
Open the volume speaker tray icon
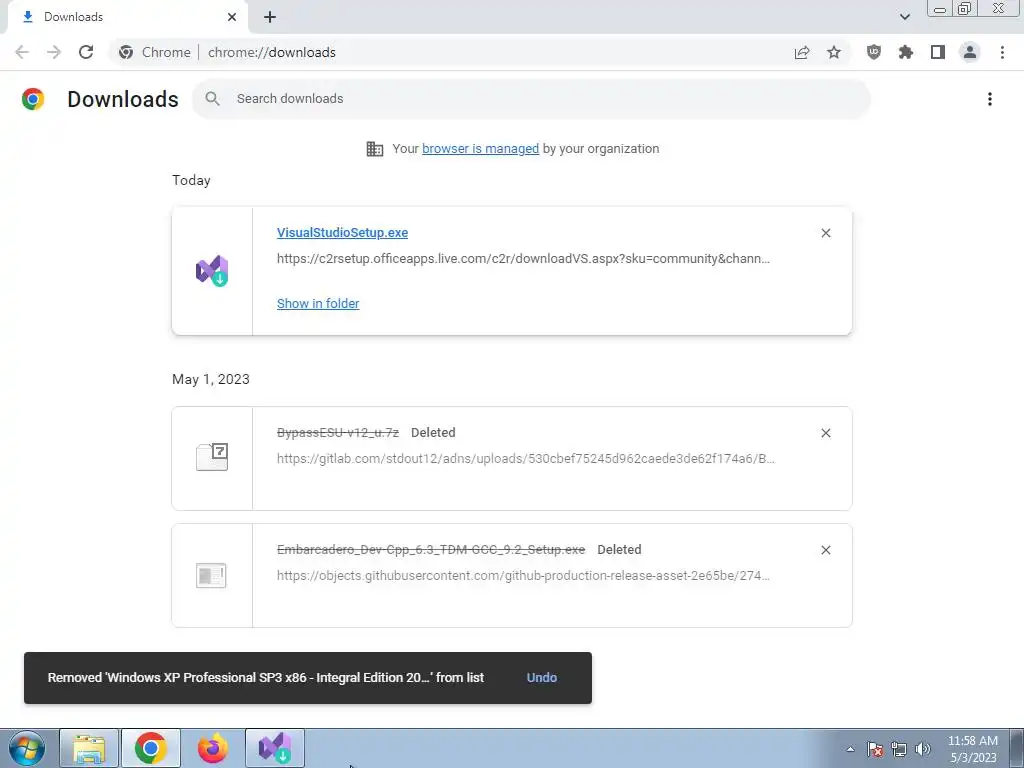(x=923, y=749)
